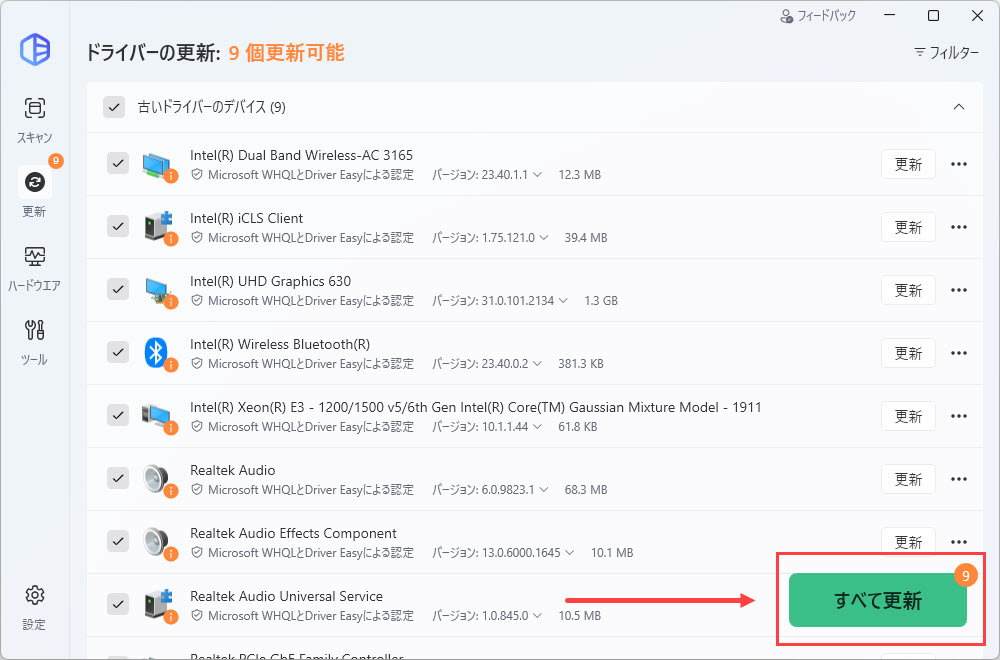Update the Realtek Audio driver
Screen dimensions: 1000x660
[x=908, y=479]
